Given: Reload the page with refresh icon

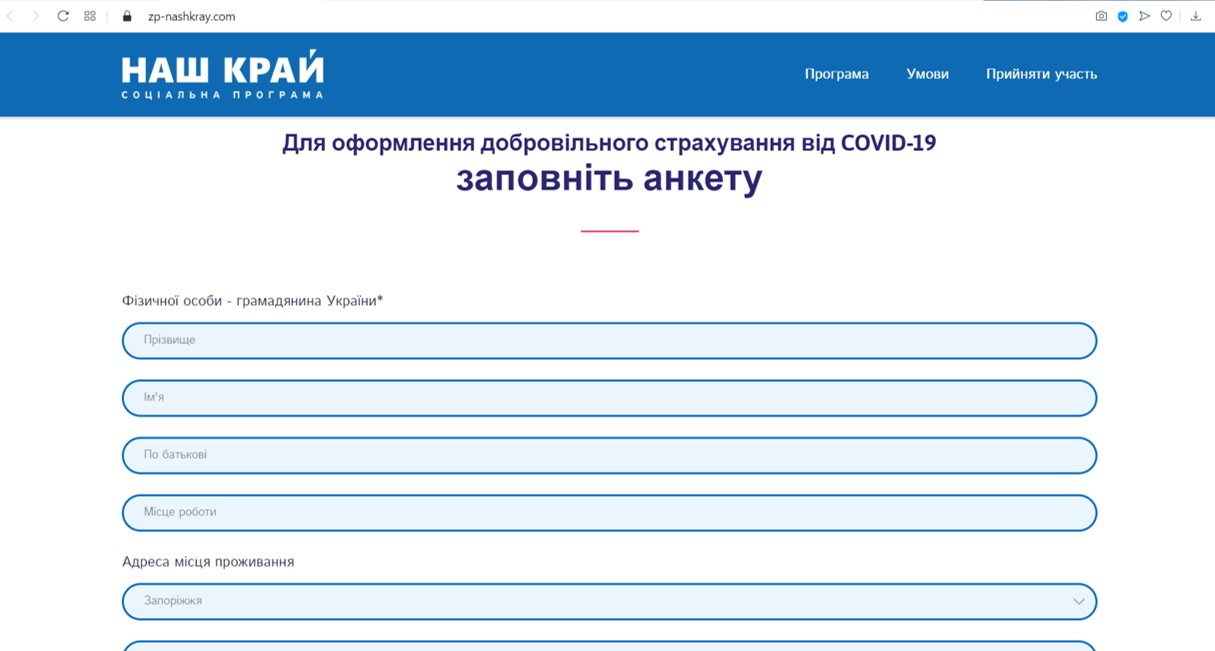Looking at the screenshot, I should pos(63,16).
